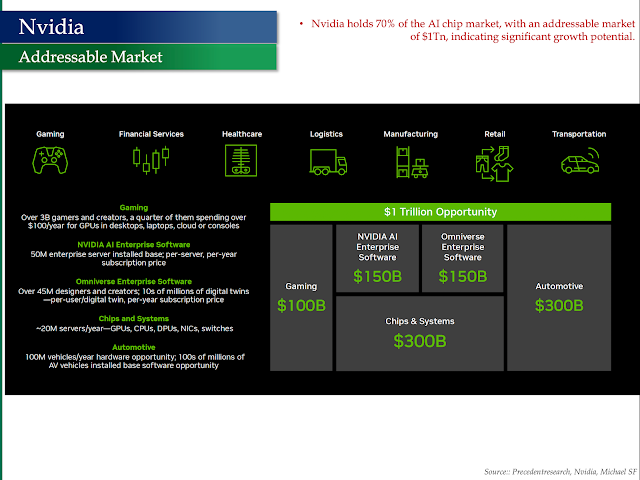The width and height of the screenshot is (640, 480).
Task: Click text '100M vehicles/year hardware opportunity'
Action: 100,357
